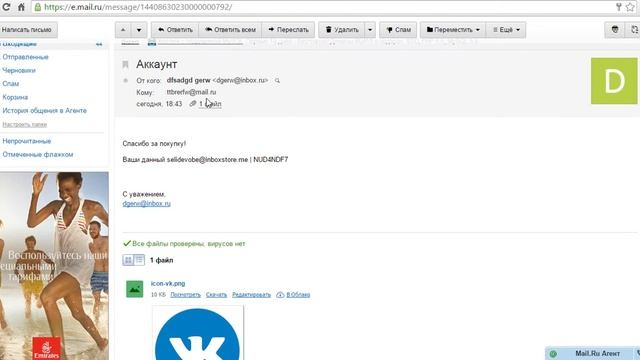Image resolution: width=640 pixels, height=360 pixels.
Task: Click the message subject Аккаунт
Action: [x=157, y=64]
